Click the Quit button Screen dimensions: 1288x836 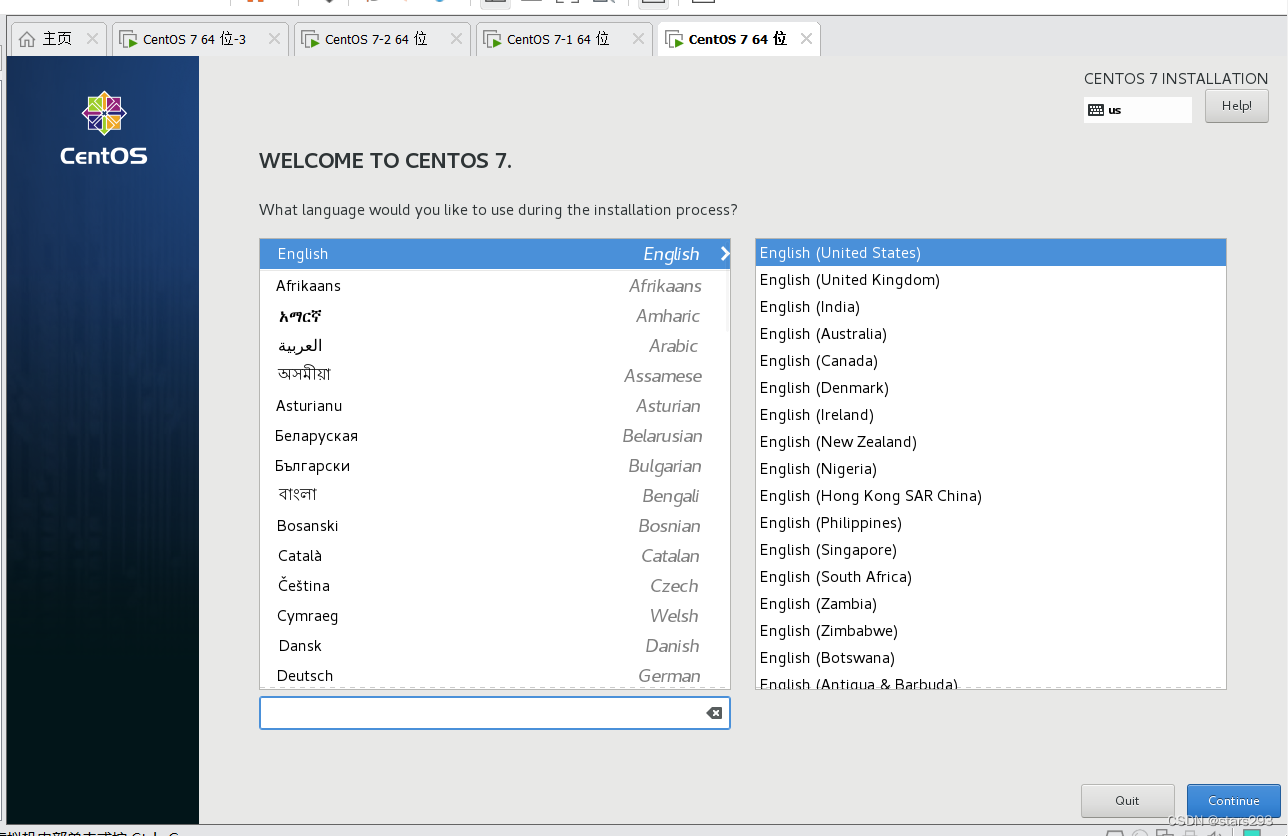(x=1127, y=800)
